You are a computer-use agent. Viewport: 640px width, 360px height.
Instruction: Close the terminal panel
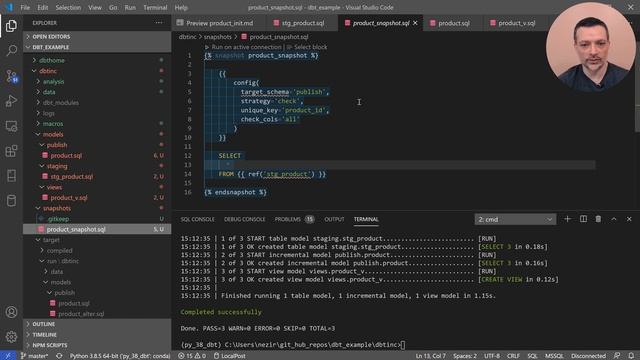click(629, 219)
